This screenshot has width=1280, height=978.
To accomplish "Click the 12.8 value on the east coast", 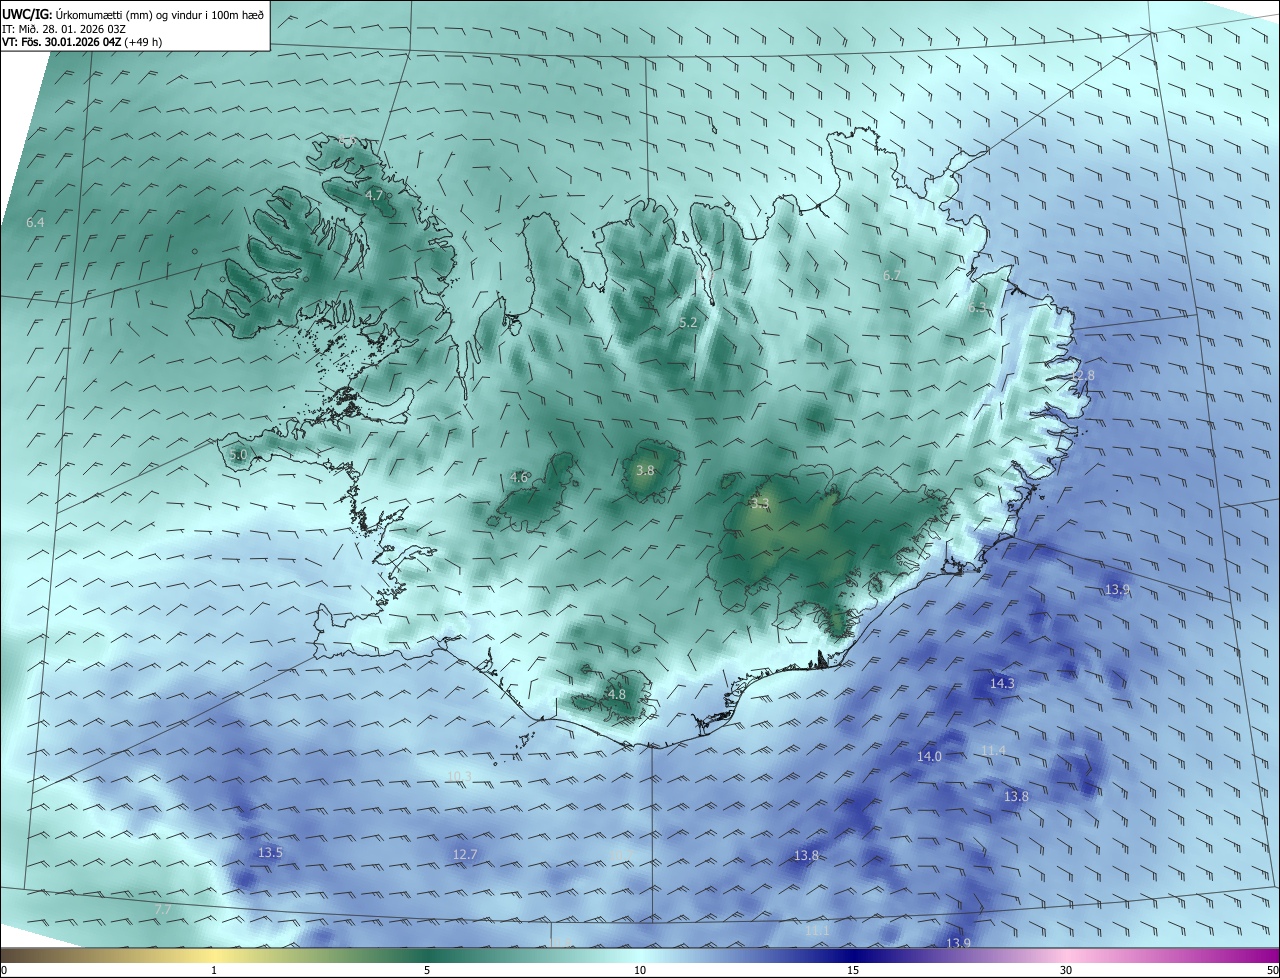I will pos(1082,375).
